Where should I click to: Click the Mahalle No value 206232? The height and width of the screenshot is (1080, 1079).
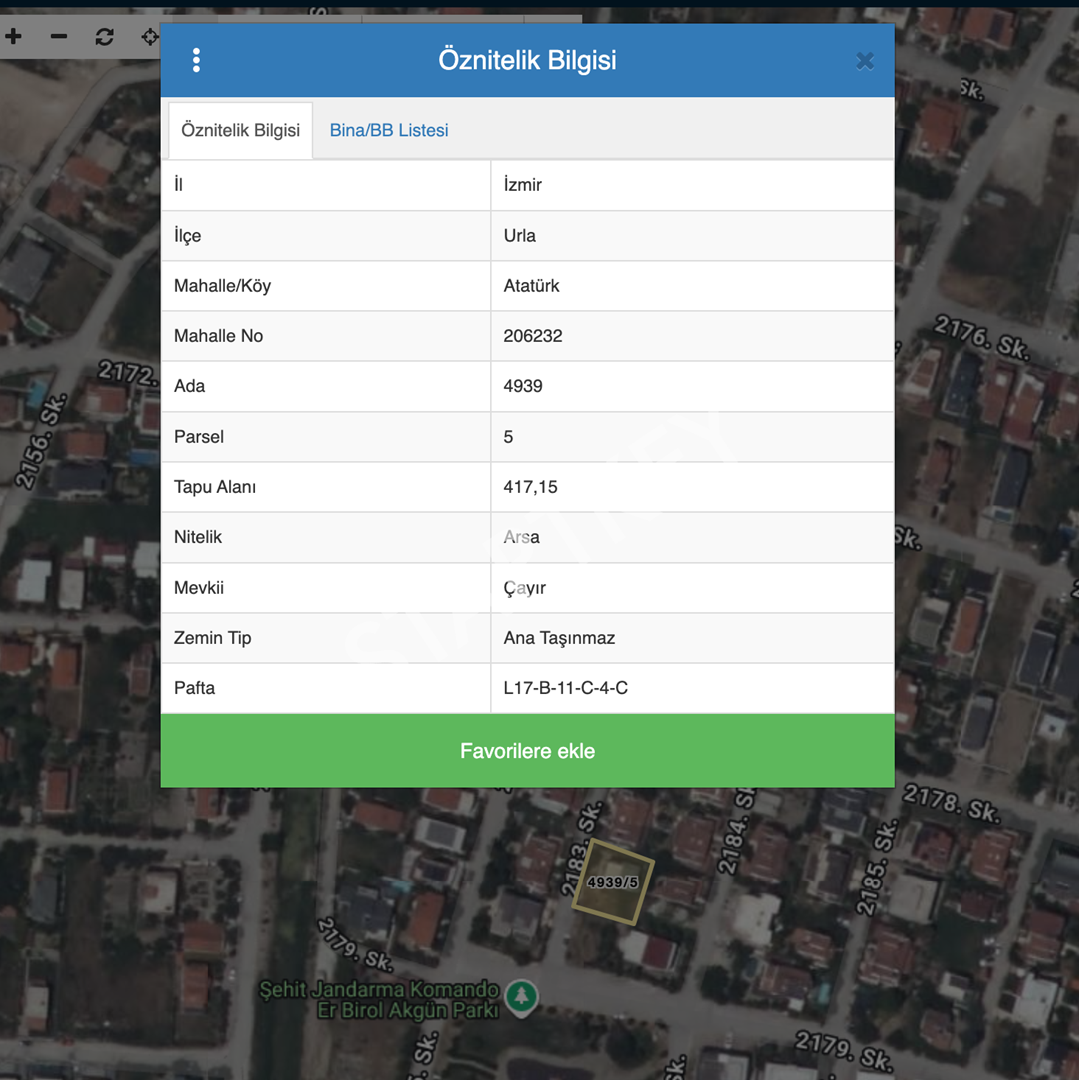click(533, 336)
